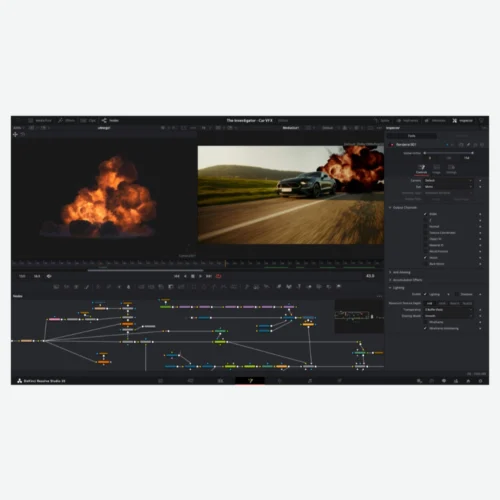Enable the Back Vector channel
This screenshot has width=500, height=500.
pos(425,264)
